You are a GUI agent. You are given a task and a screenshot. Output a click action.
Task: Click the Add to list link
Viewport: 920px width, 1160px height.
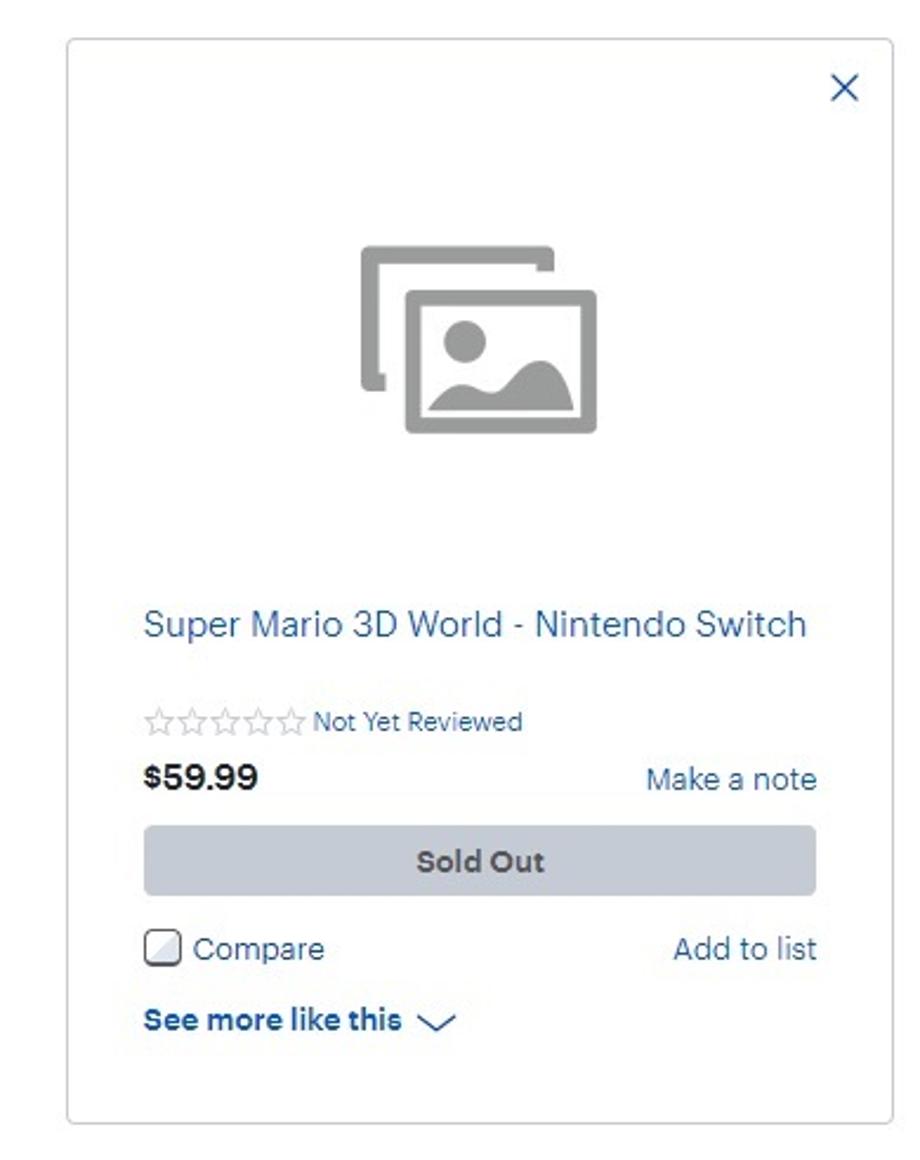point(745,949)
